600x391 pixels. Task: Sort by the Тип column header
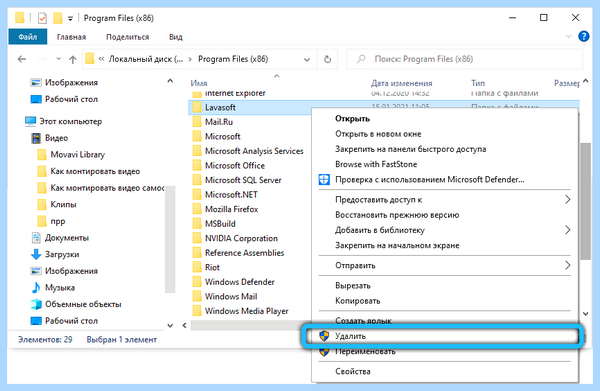pyautogui.click(x=478, y=83)
